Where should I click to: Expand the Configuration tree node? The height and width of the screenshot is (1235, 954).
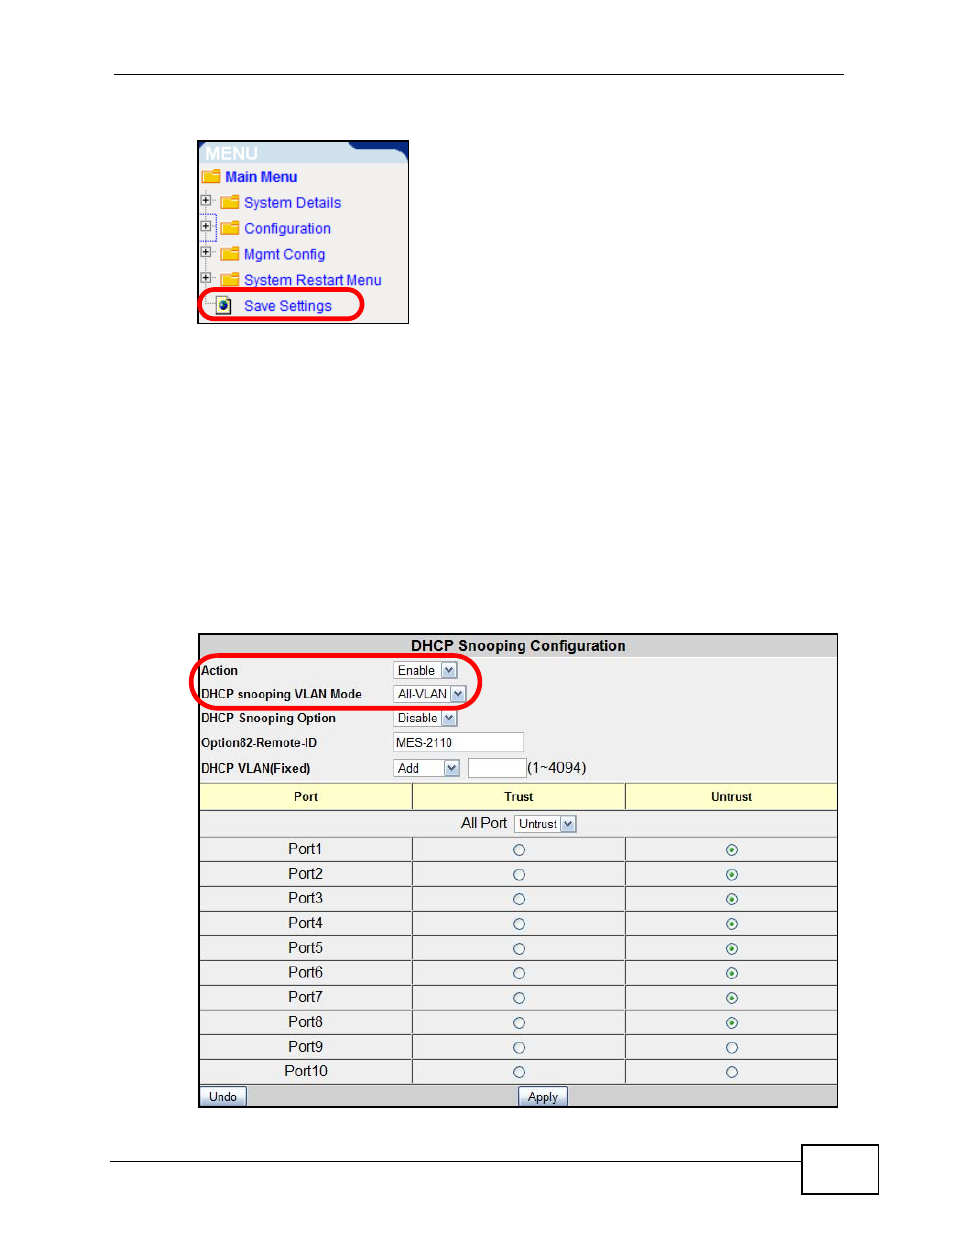pos(206,227)
